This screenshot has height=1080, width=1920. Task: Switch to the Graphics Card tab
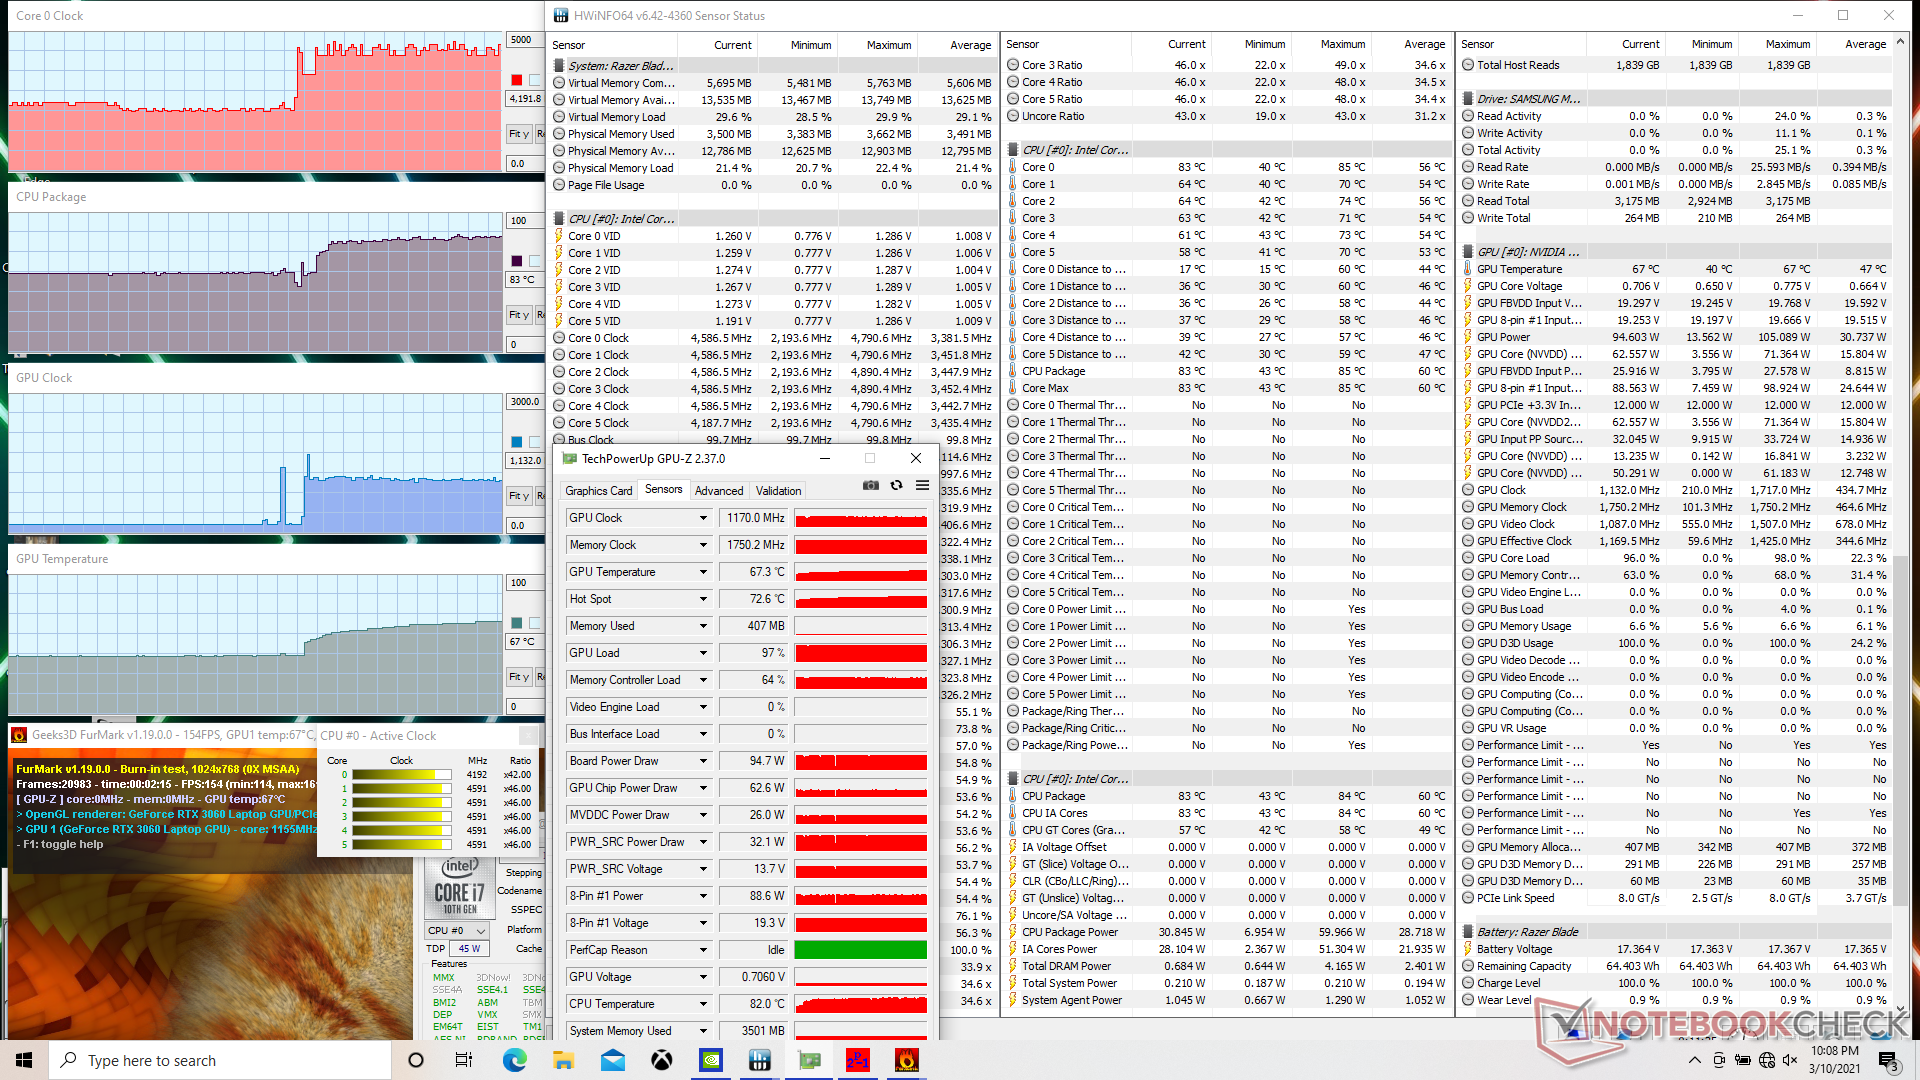coord(598,491)
